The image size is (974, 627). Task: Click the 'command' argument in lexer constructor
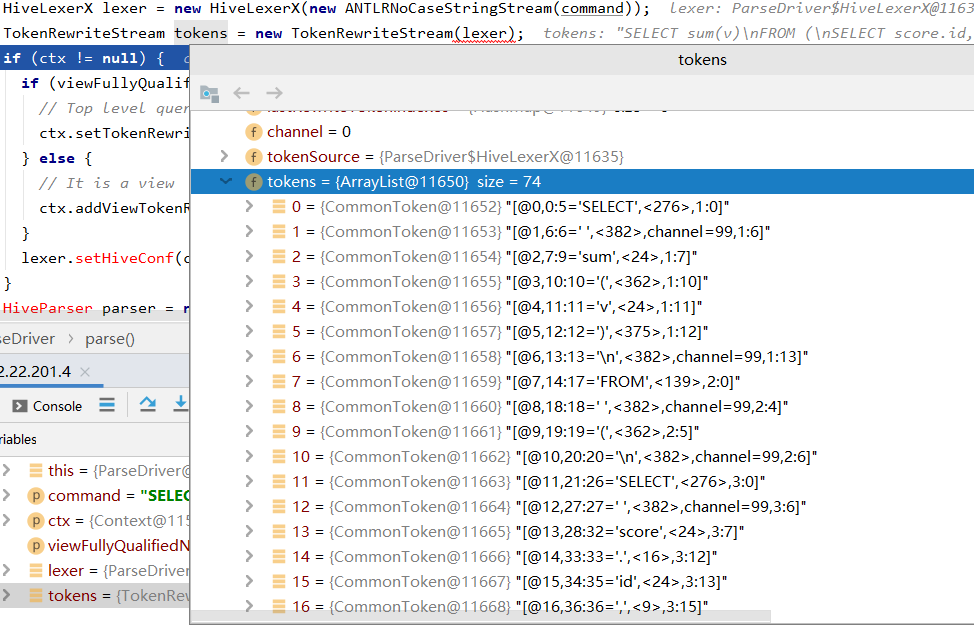pos(593,9)
